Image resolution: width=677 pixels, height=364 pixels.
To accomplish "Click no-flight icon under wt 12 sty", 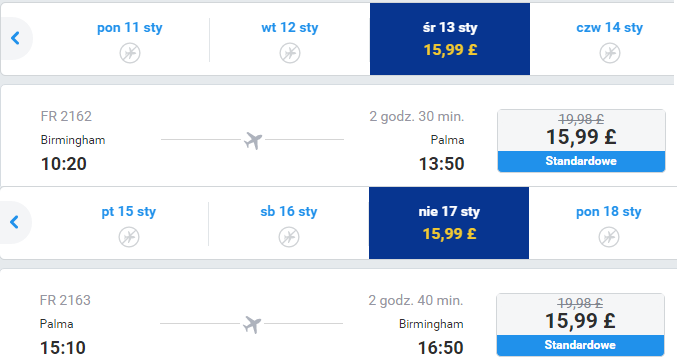I will tap(290, 53).
